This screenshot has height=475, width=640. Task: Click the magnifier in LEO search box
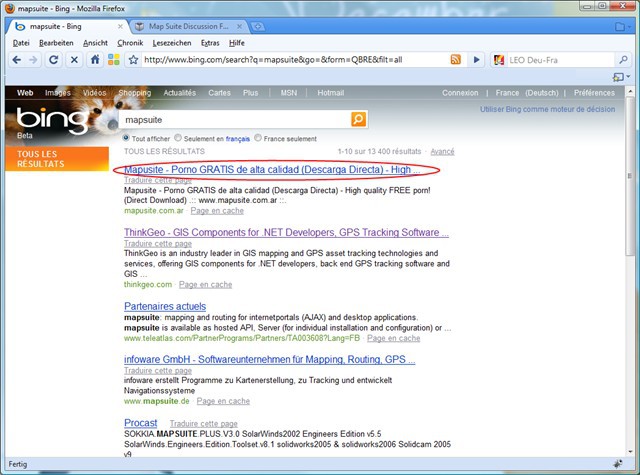click(623, 60)
